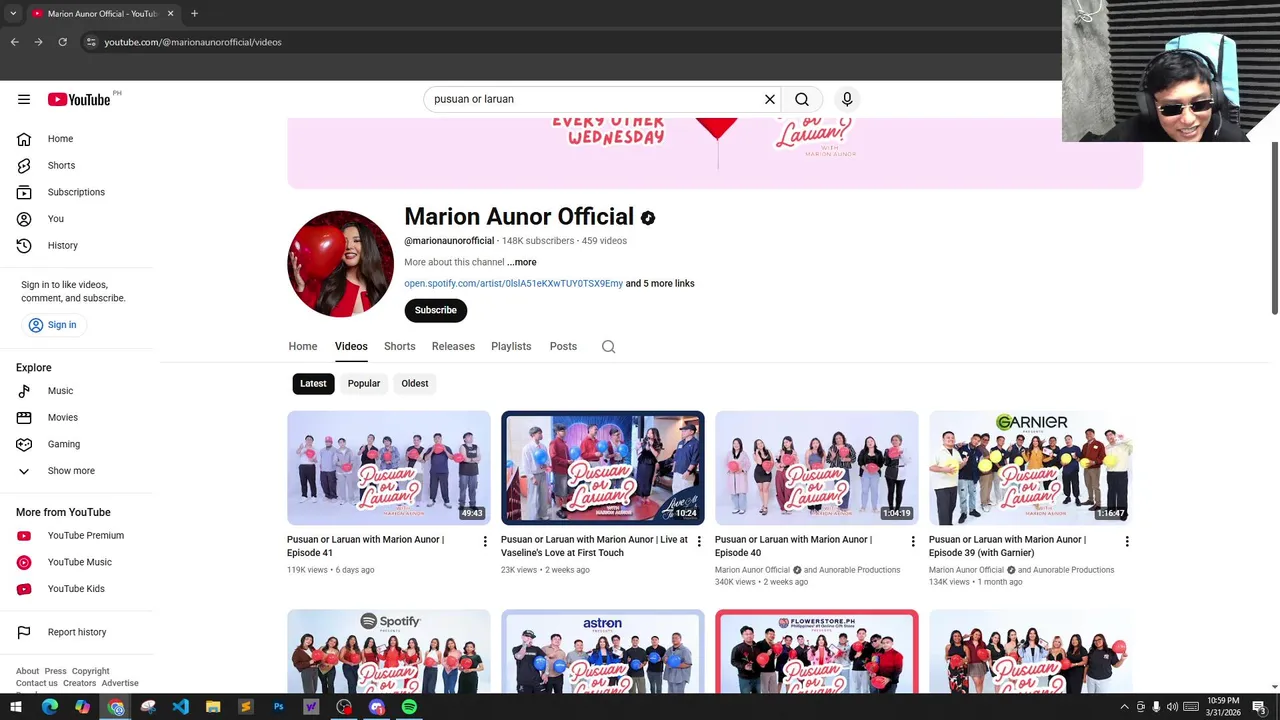Open the Copyright footer link

click(91, 671)
